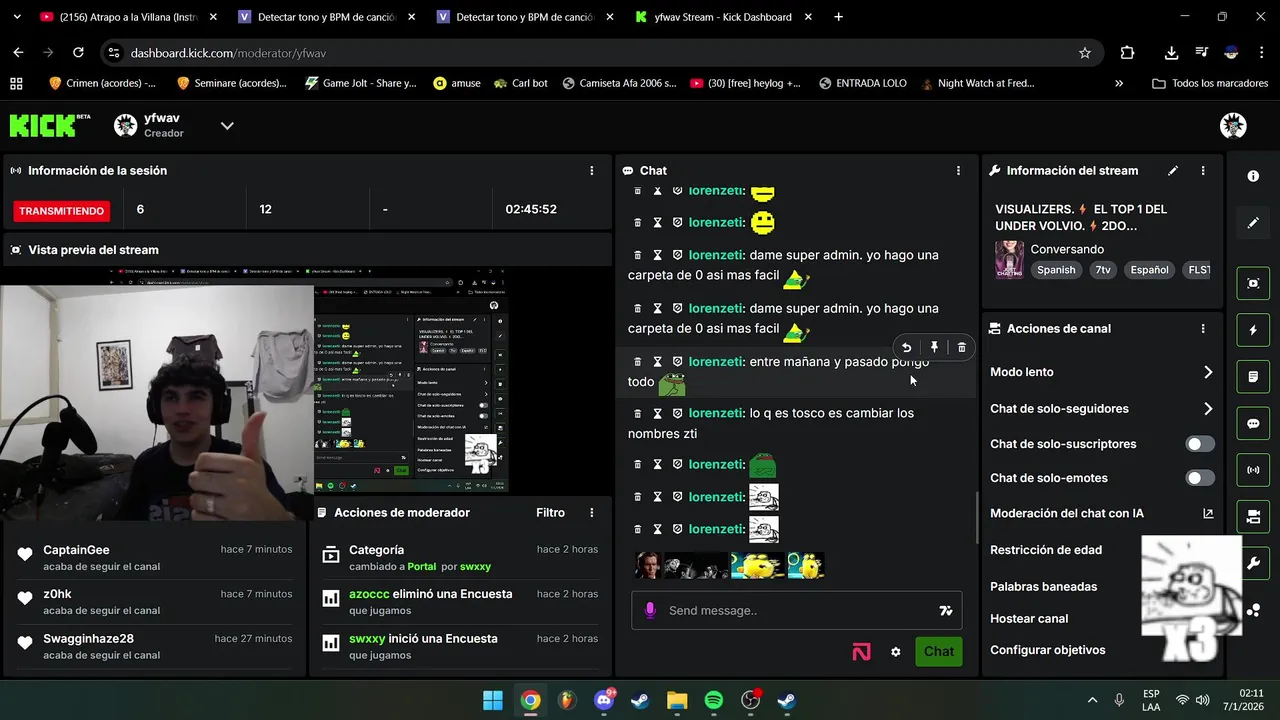This screenshot has height=720, width=1280.
Task: Bookmark this page with the star icon
Action: tap(1085, 53)
